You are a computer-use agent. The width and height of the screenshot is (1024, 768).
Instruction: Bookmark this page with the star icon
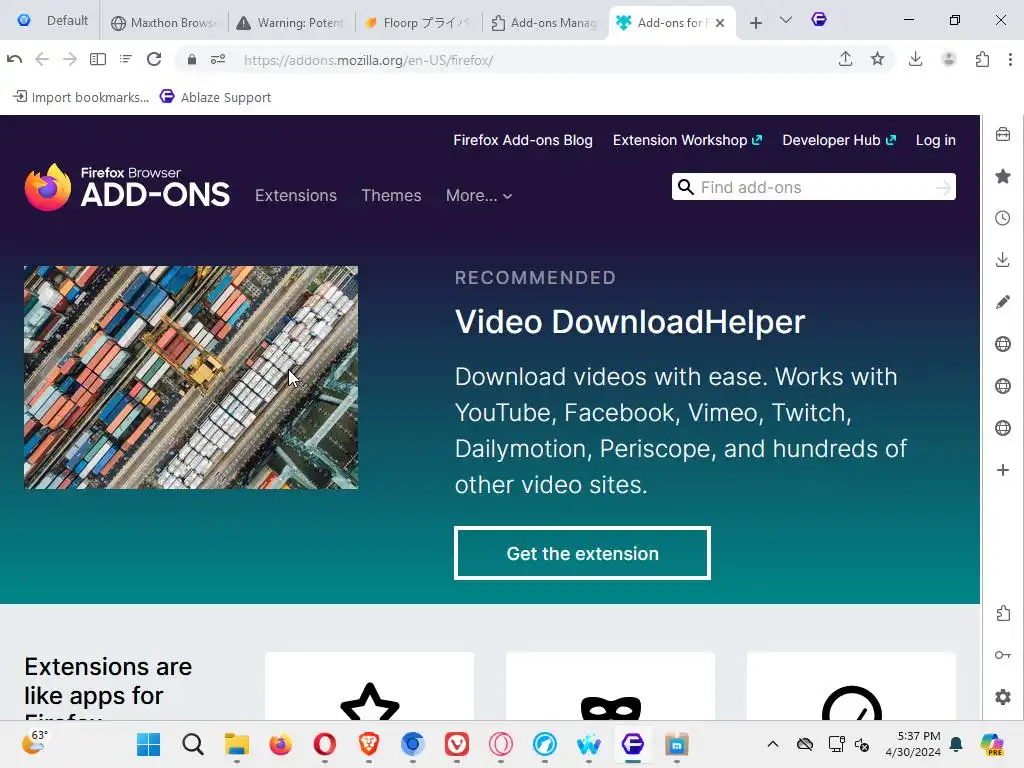[x=878, y=59]
